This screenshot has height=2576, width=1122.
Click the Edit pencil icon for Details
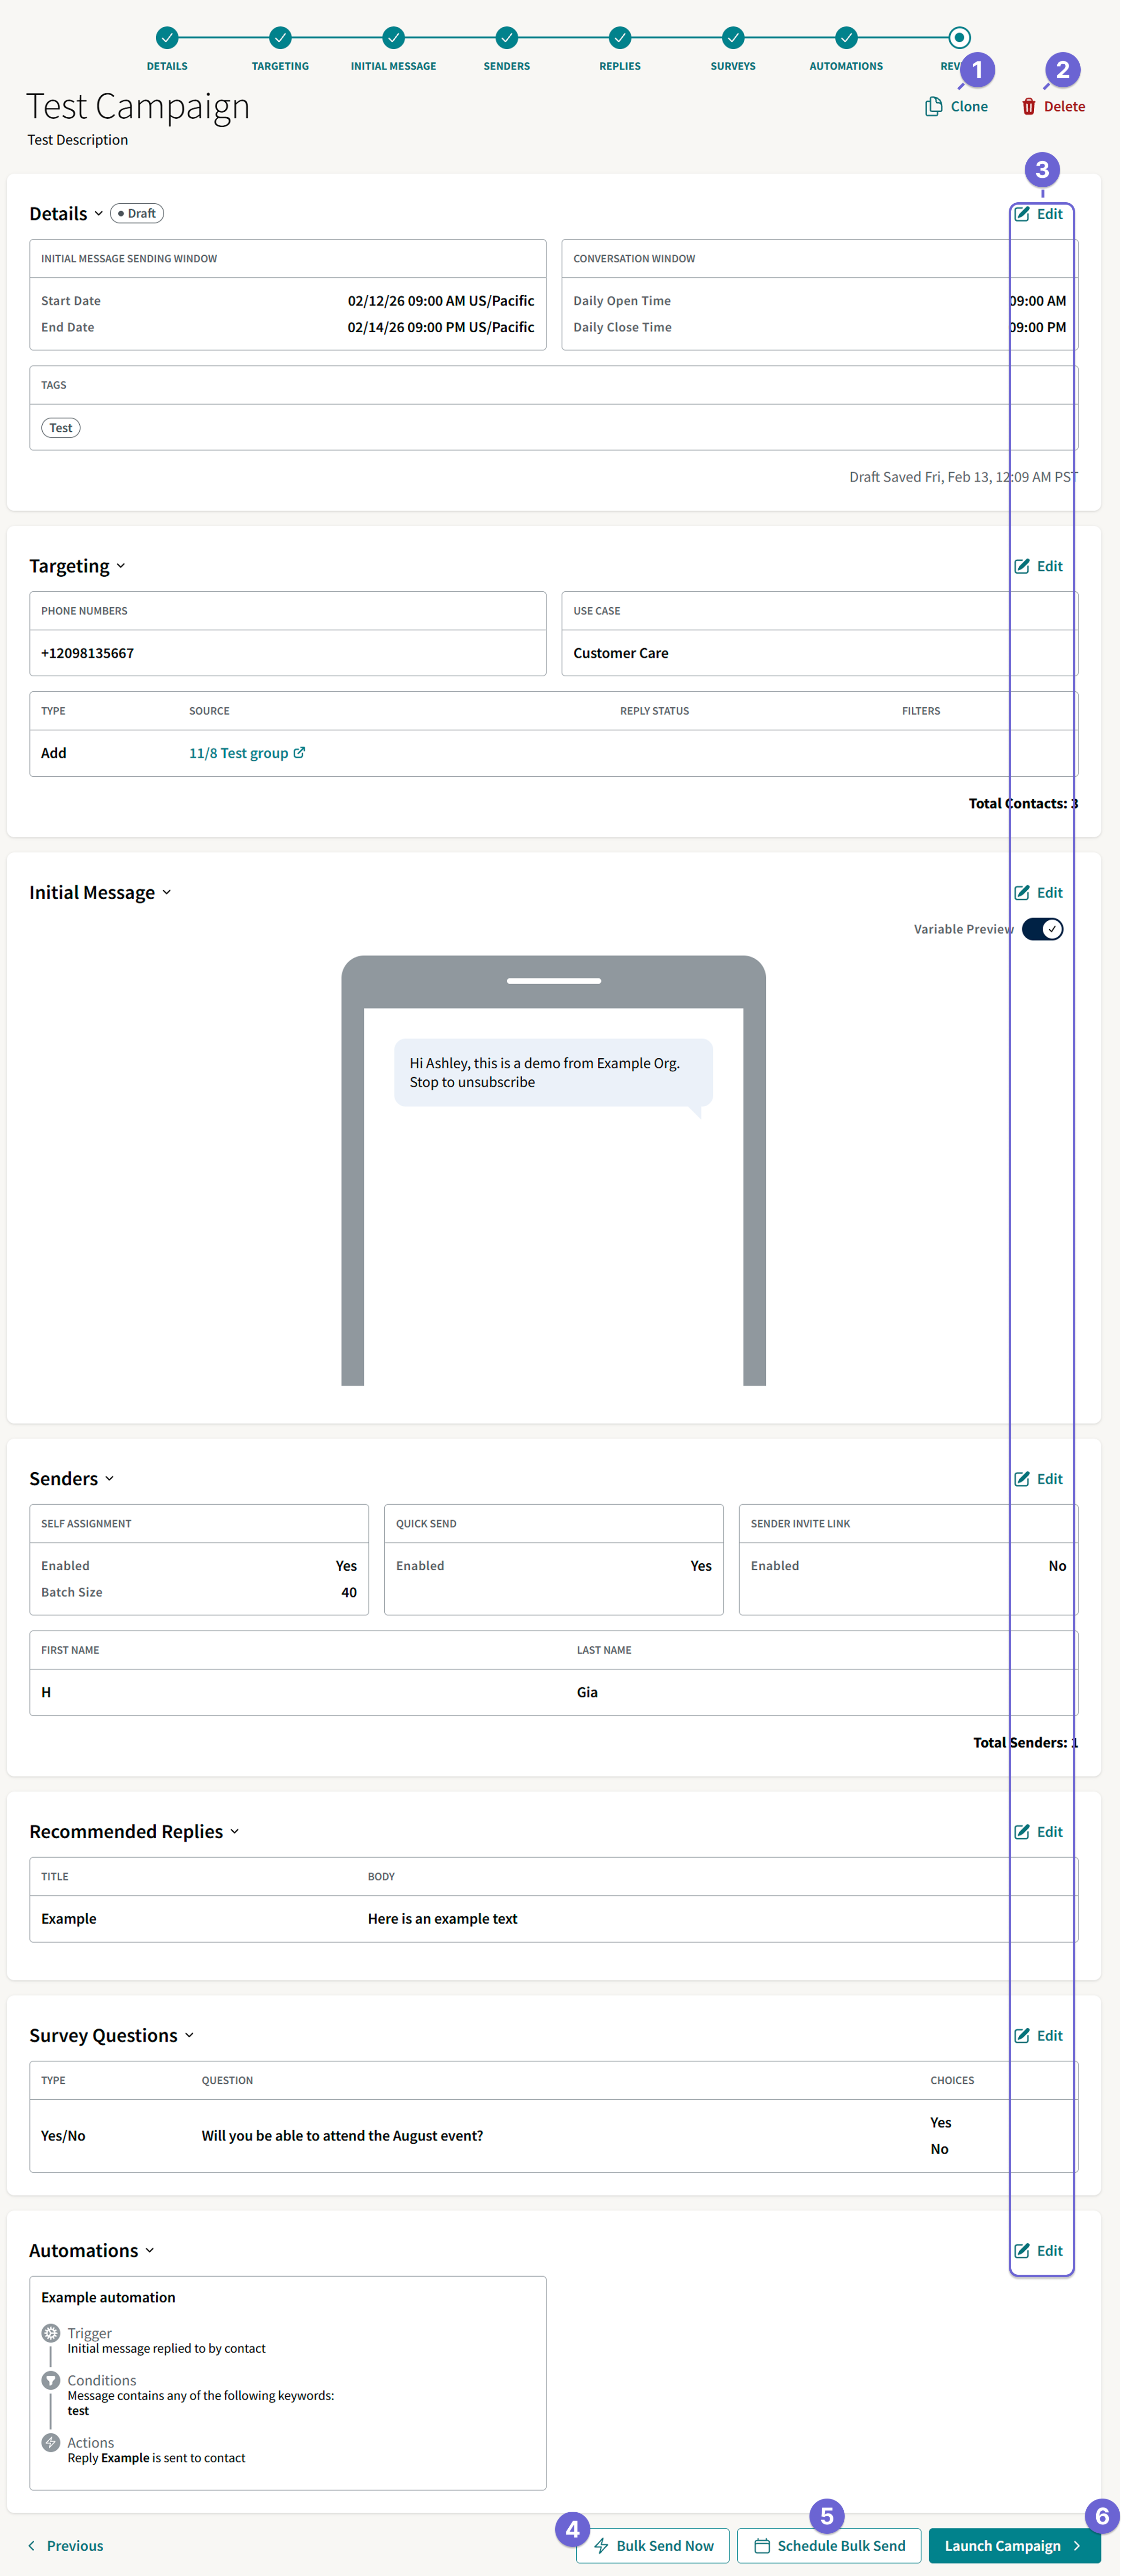click(1022, 213)
